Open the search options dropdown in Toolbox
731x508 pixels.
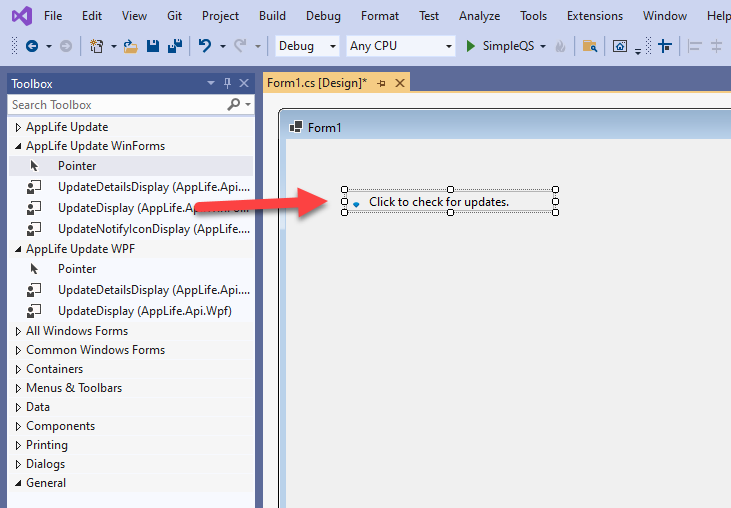248,105
